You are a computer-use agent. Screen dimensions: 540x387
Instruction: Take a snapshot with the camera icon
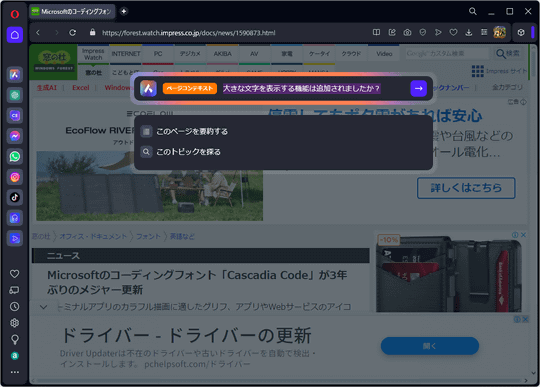(407, 32)
